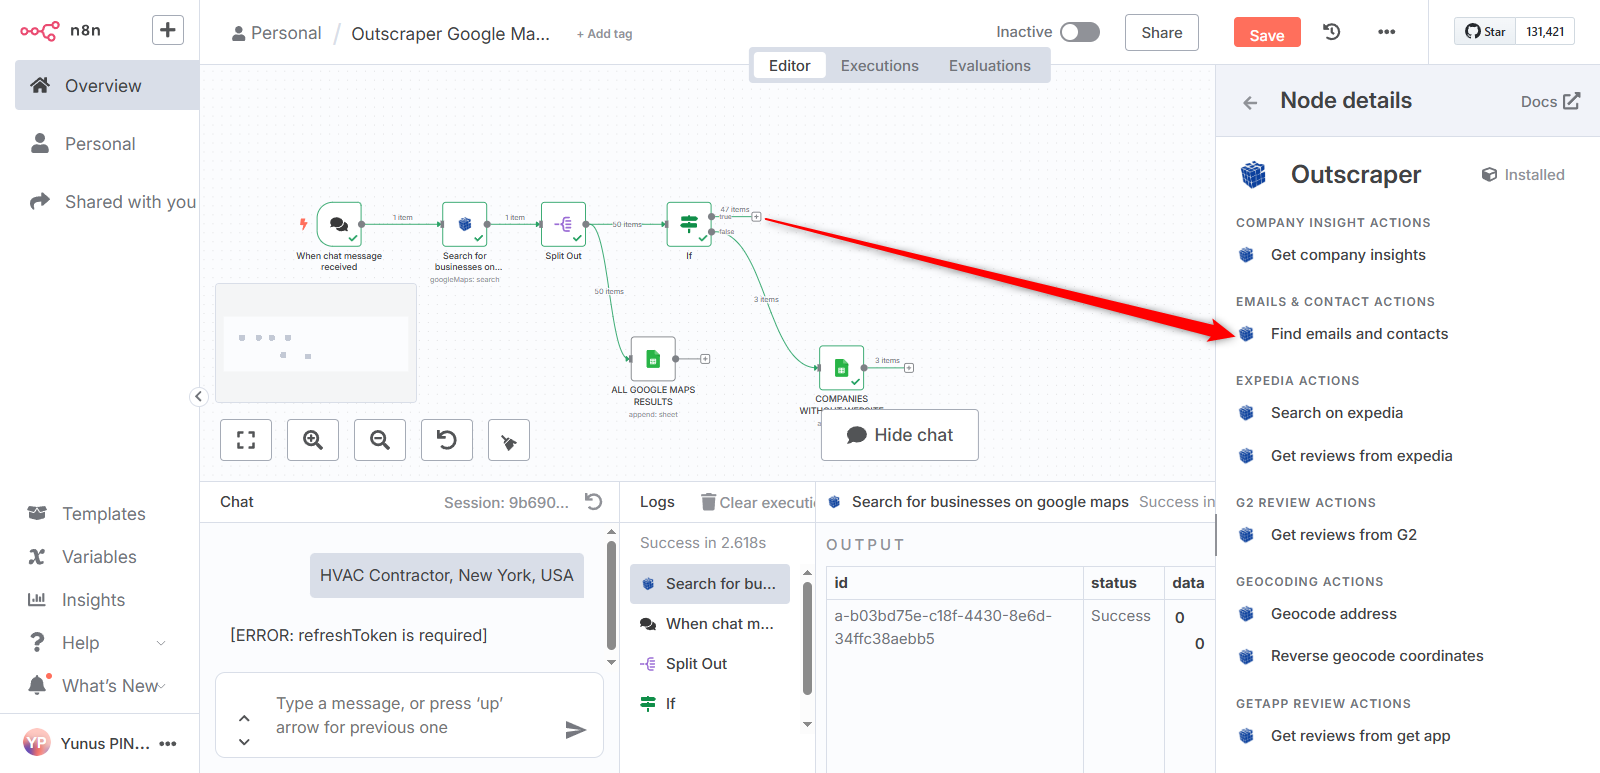The image size is (1600, 773).
Task: Click the GitHub Star button
Action: pyautogui.click(x=1485, y=32)
